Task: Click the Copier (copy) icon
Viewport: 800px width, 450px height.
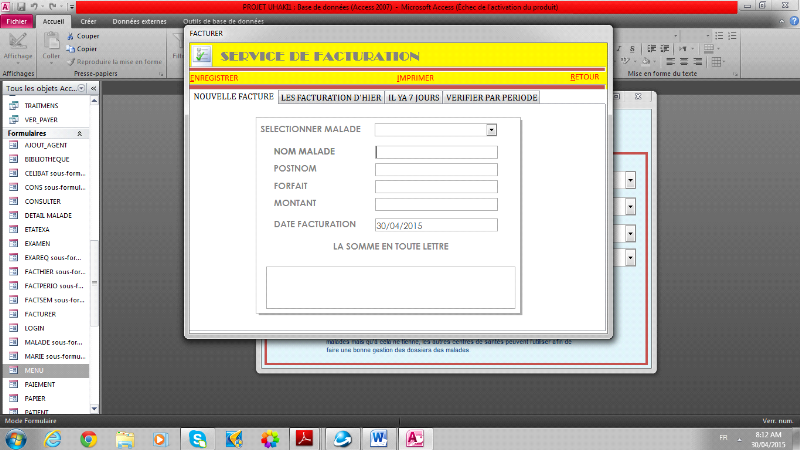Action: click(x=70, y=49)
